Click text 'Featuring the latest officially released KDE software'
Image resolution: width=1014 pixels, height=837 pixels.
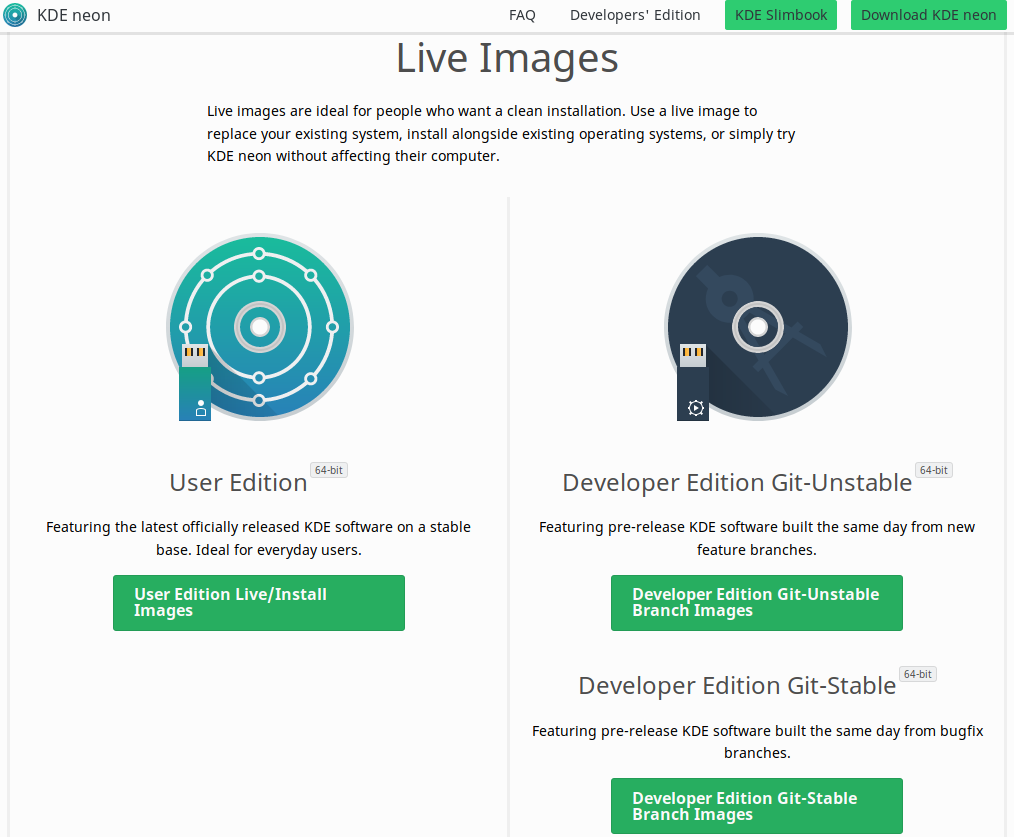click(x=219, y=527)
